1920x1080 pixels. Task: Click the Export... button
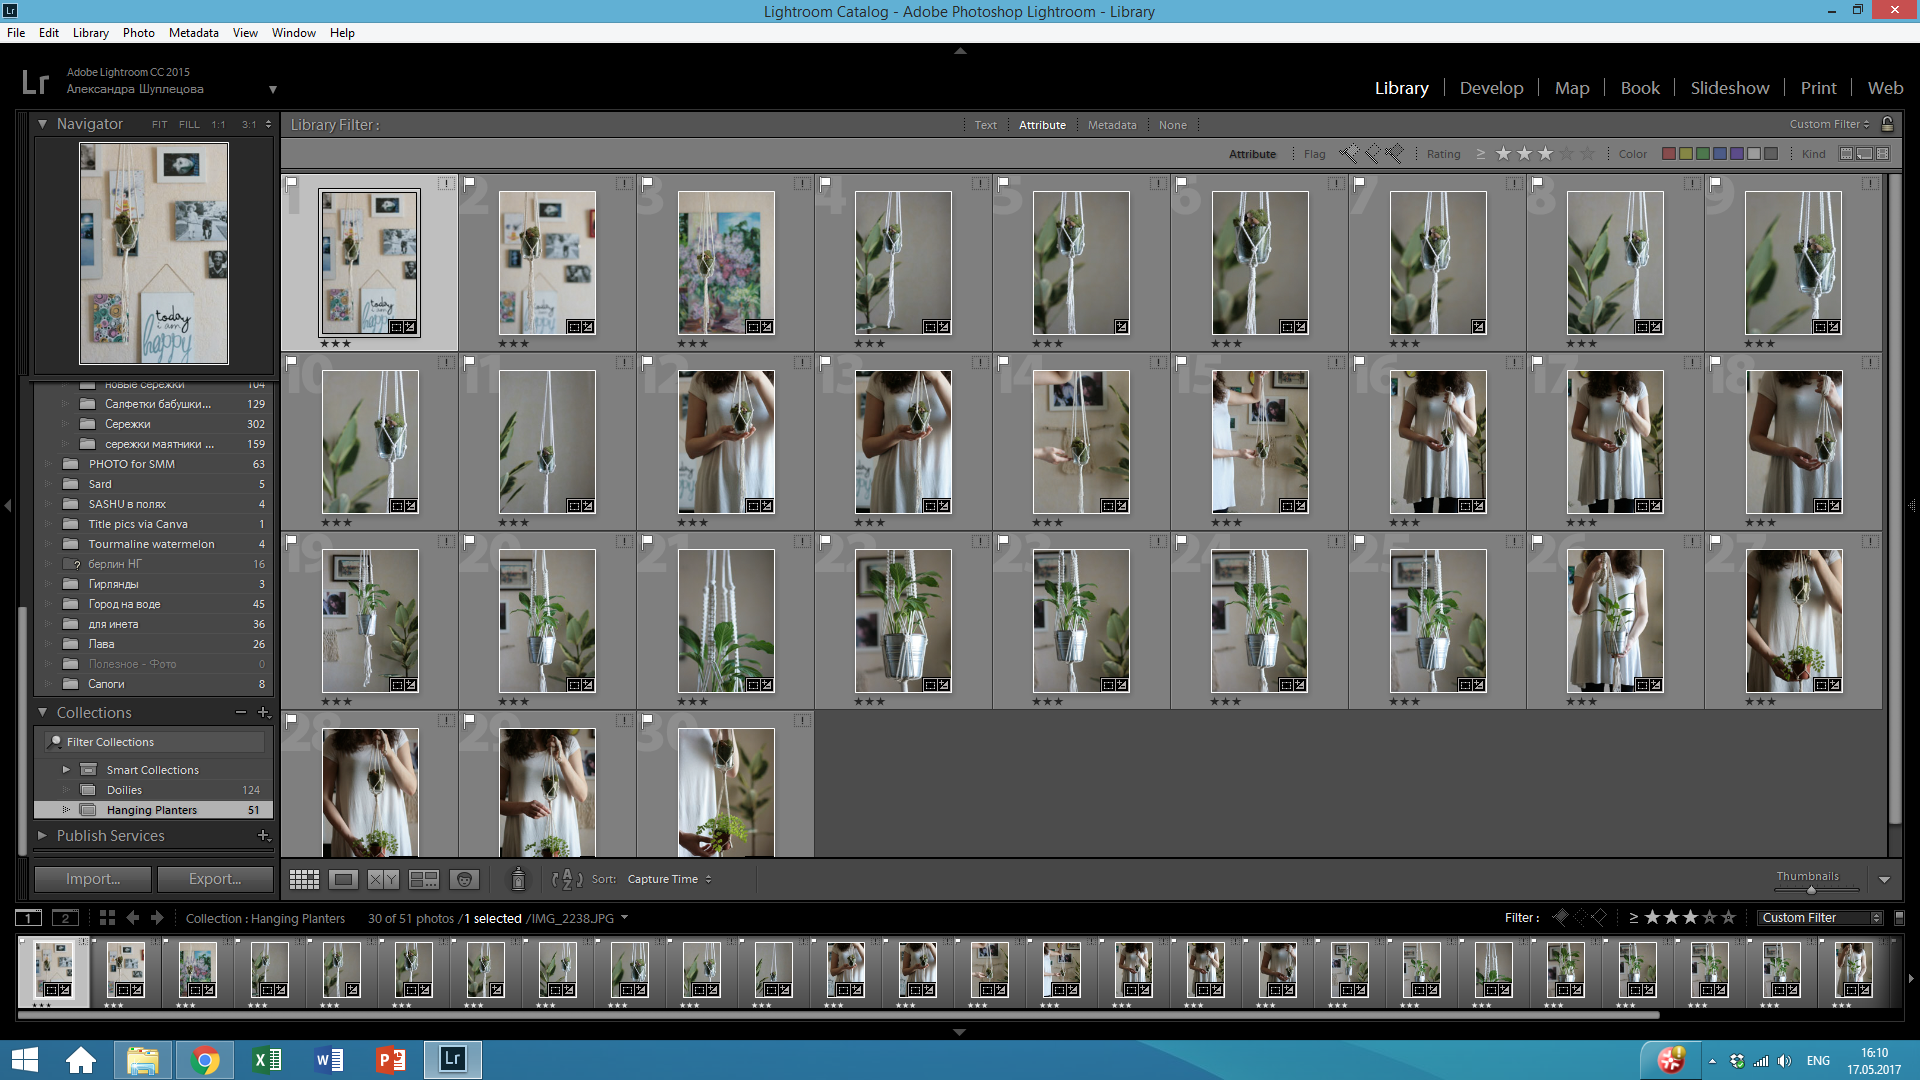click(215, 879)
